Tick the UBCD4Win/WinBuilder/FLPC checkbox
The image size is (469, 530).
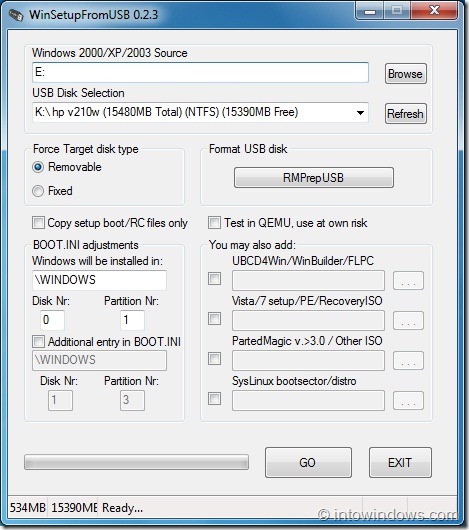click(214, 279)
